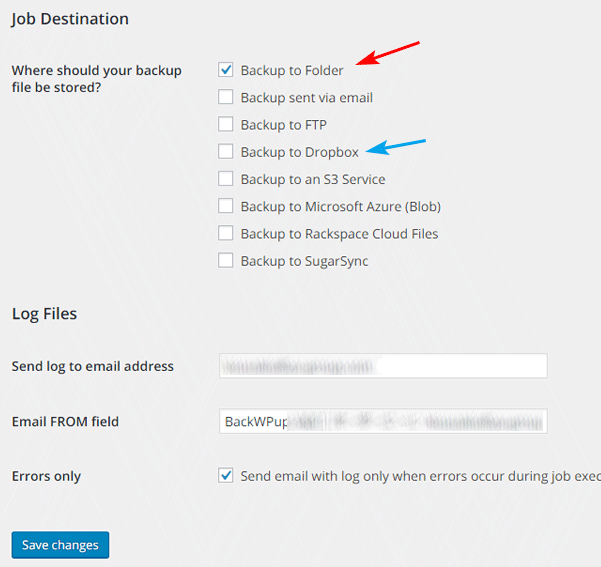Click 'Where should your backup file be stored?' label
The width and height of the screenshot is (601, 567).
(x=97, y=79)
